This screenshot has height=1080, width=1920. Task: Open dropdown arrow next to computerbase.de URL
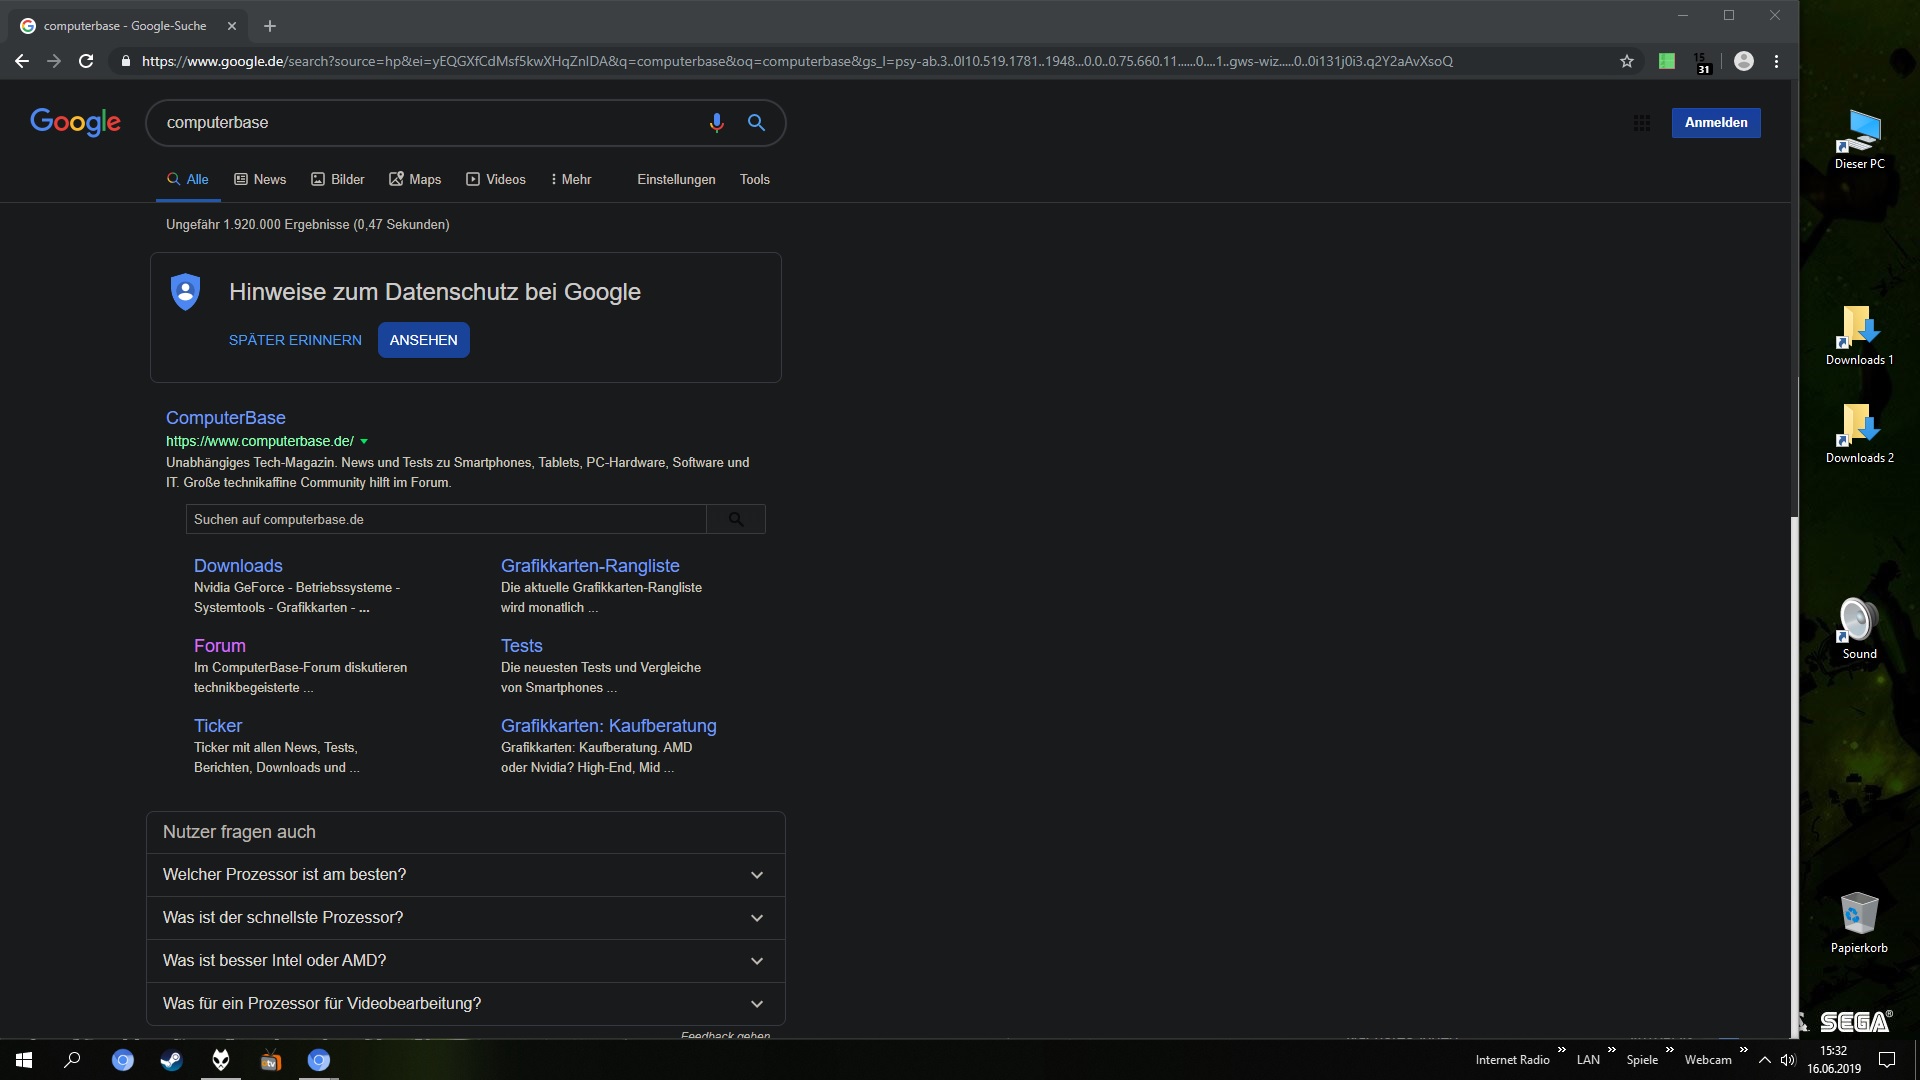364,441
